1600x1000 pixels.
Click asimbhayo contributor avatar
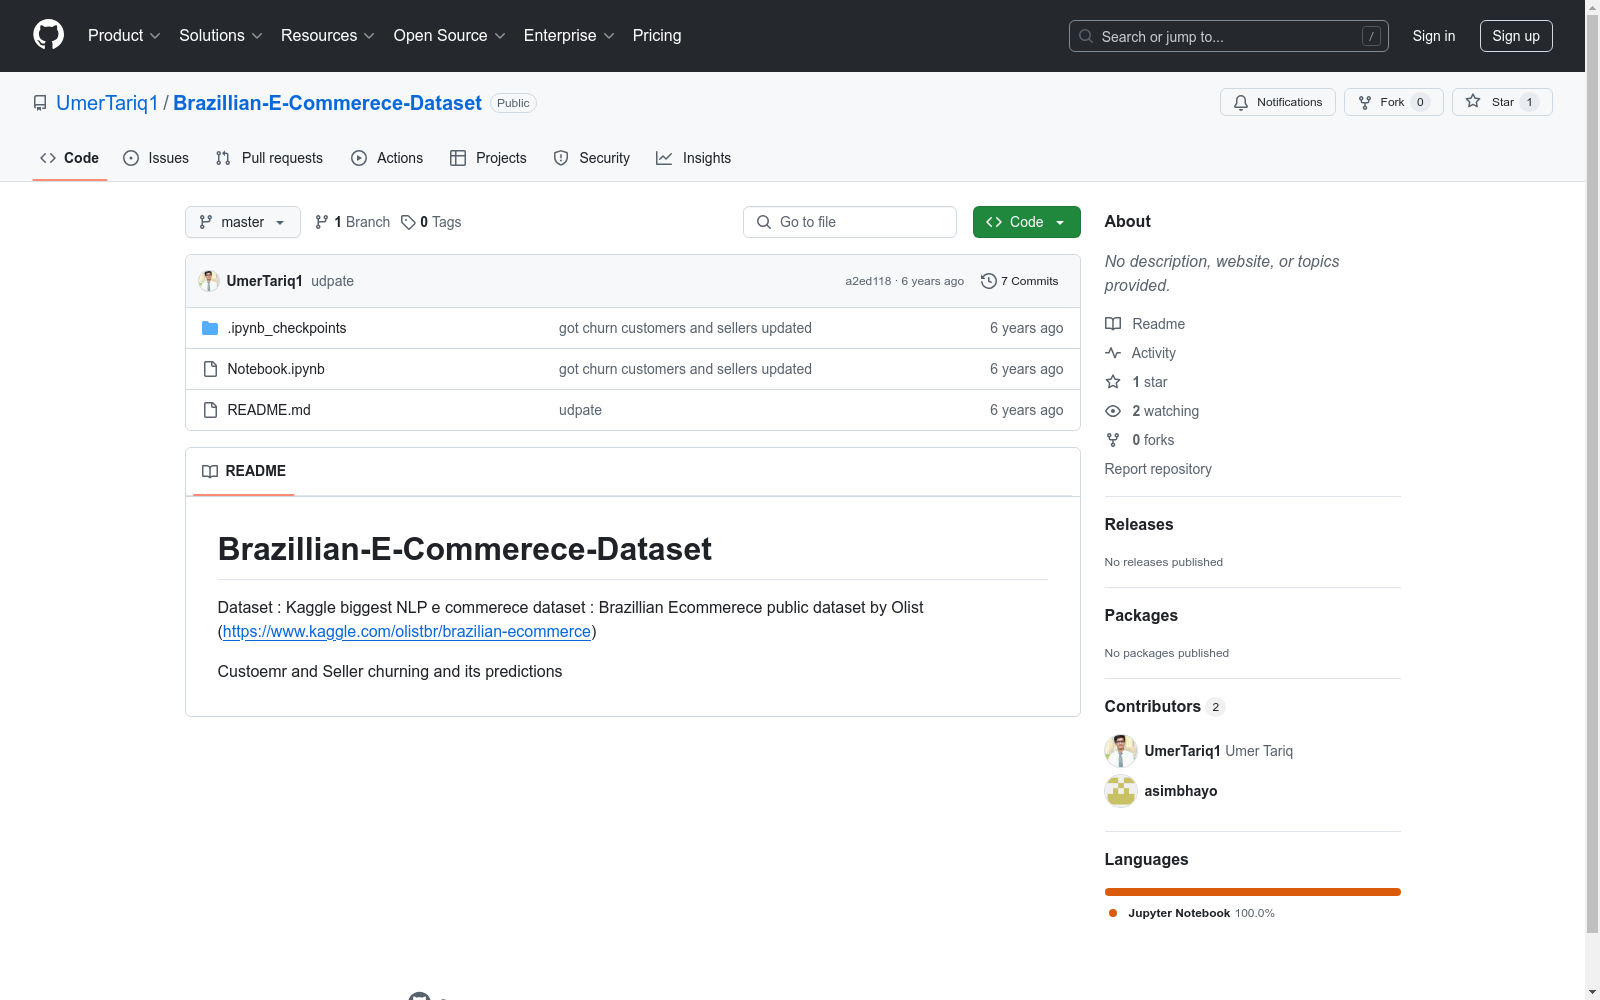click(1121, 791)
